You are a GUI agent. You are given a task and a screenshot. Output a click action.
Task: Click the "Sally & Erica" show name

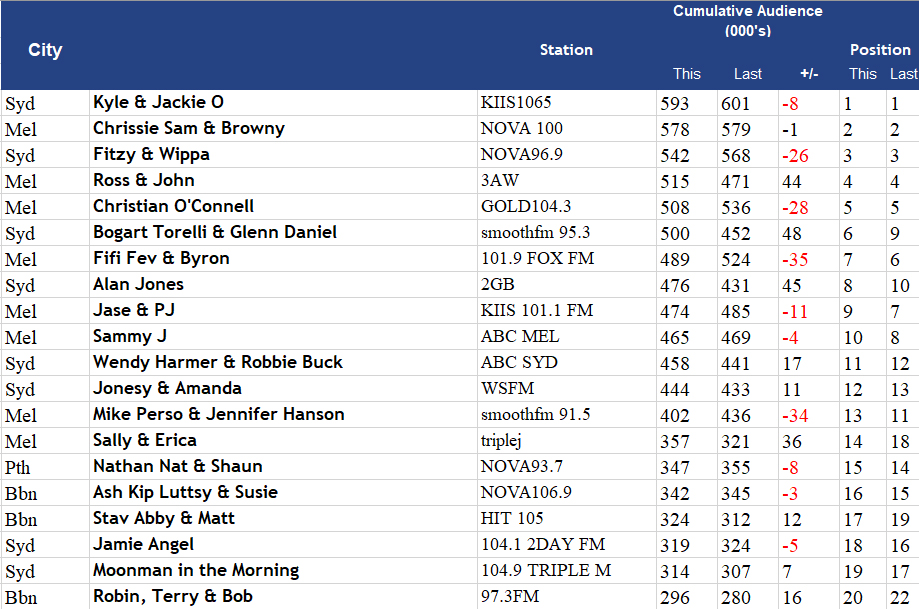click(x=145, y=440)
